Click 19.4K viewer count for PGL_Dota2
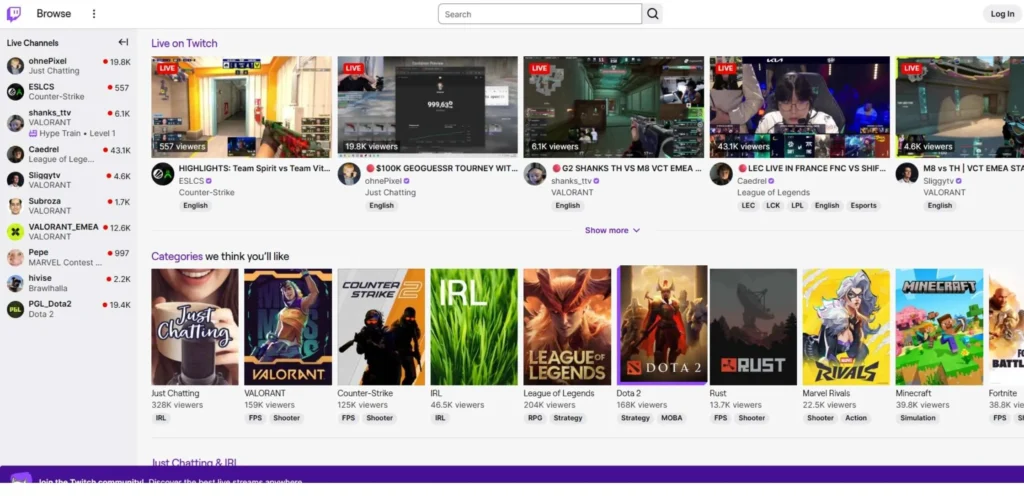 pyautogui.click(x=120, y=304)
